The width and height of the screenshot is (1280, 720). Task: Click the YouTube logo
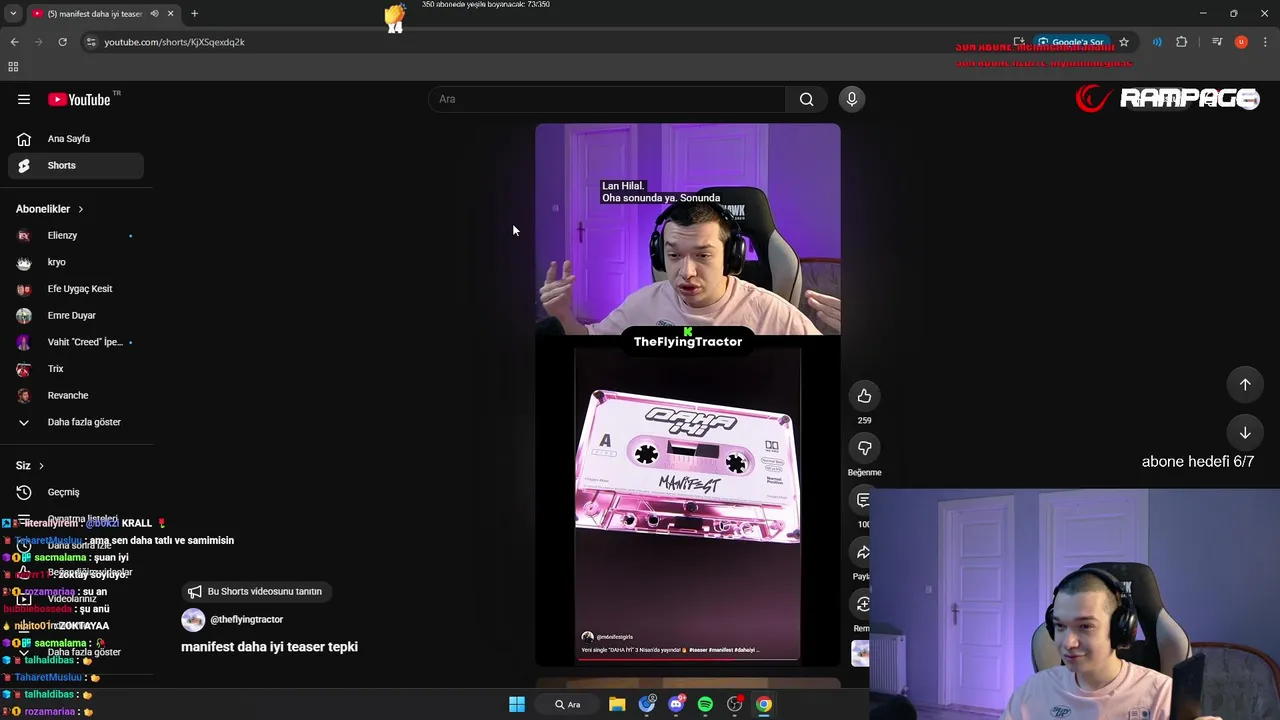(x=79, y=99)
